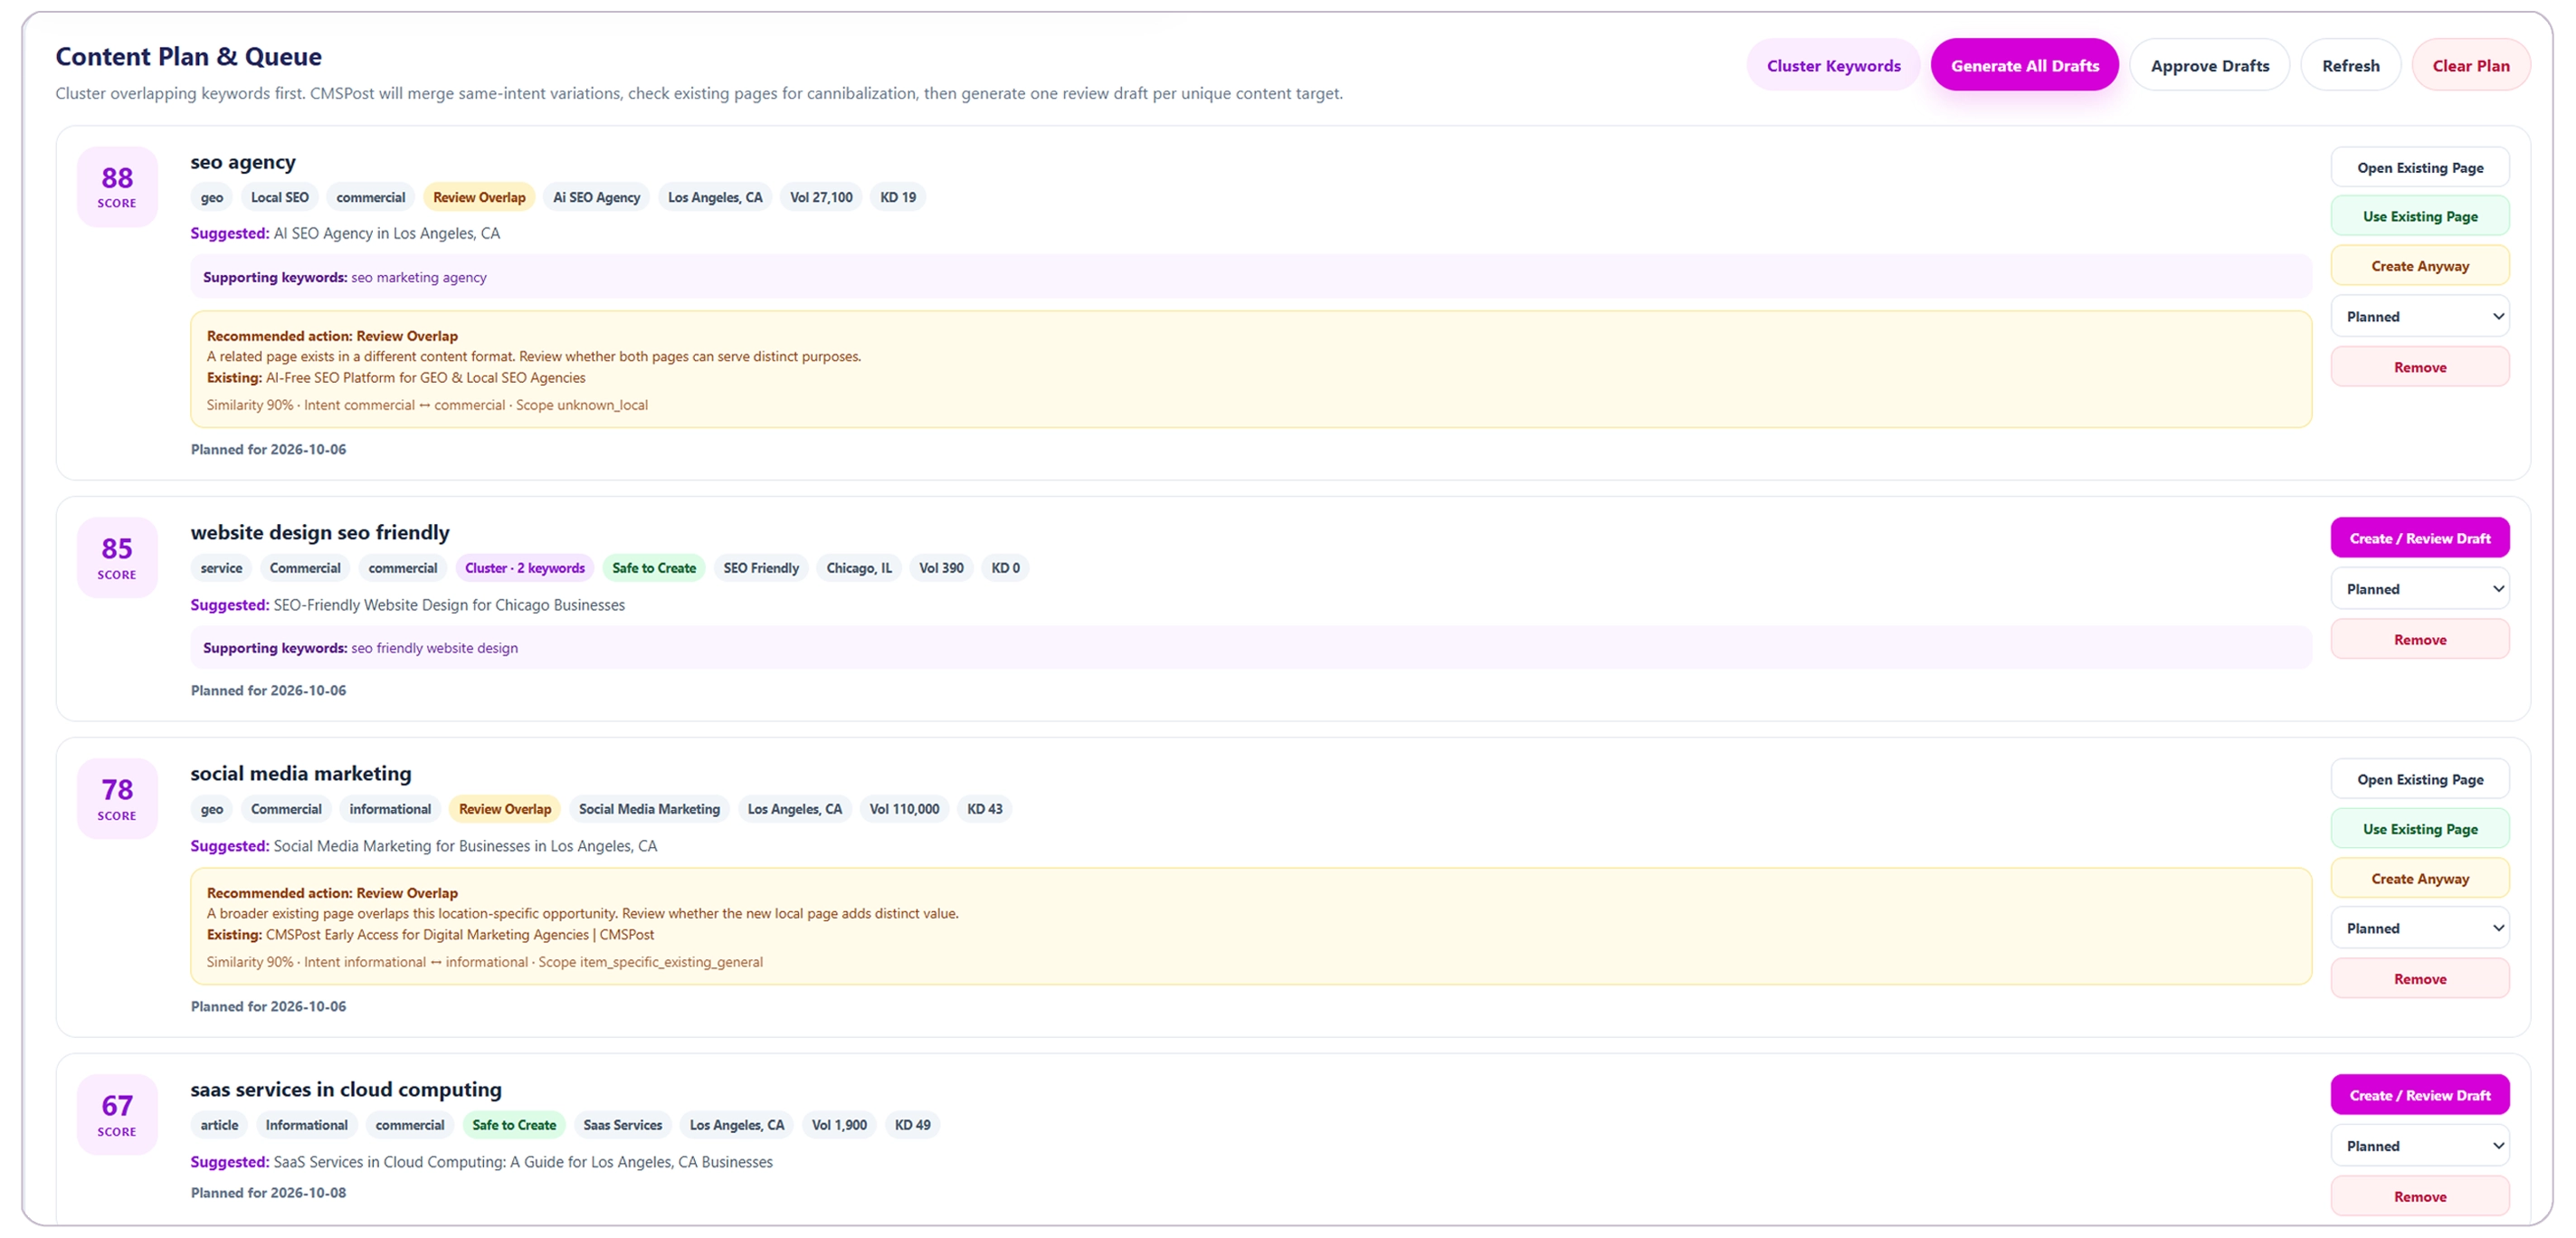
Task: Remove social media marketing item
Action: click(x=2420, y=978)
